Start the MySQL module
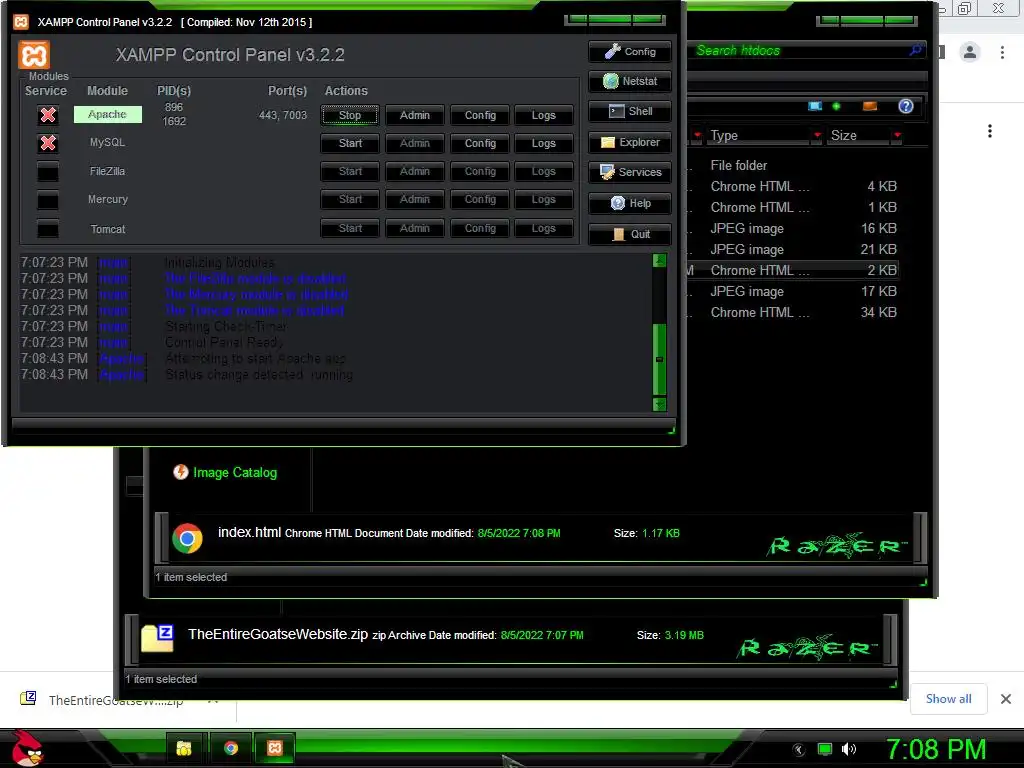 pyautogui.click(x=349, y=143)
